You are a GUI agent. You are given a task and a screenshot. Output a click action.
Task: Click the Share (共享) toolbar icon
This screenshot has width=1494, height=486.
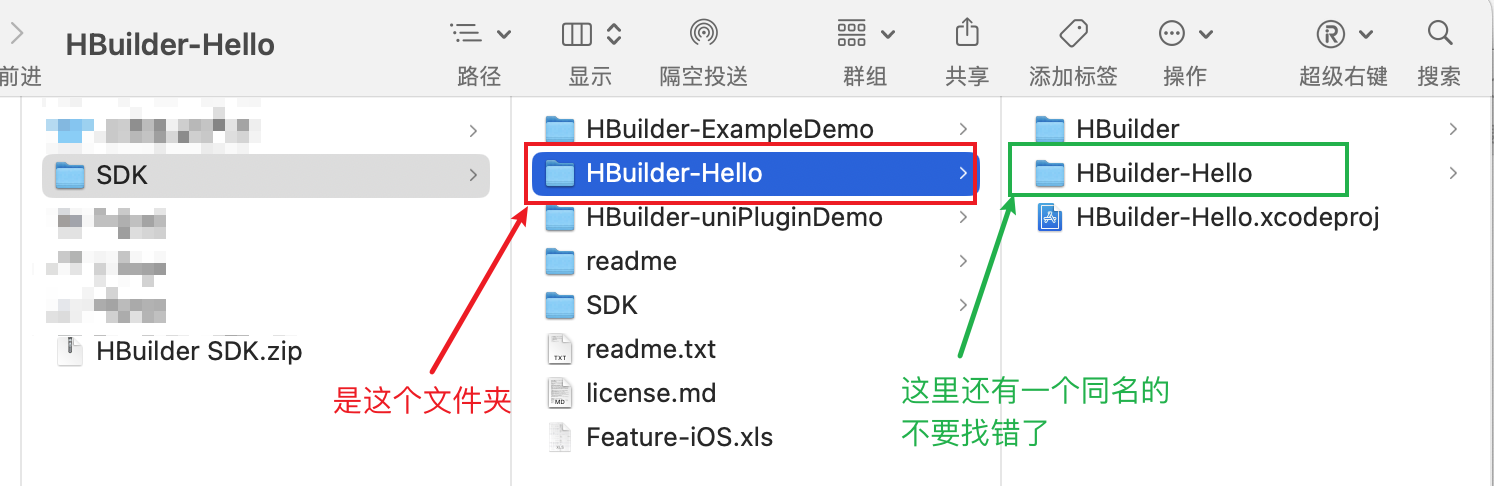click(x=966, y=33)
